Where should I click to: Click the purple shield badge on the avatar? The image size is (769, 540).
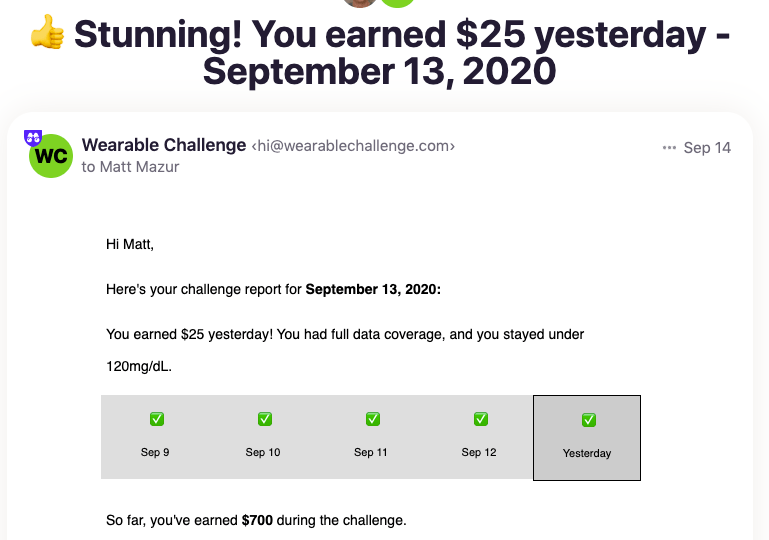click(32, 138)
